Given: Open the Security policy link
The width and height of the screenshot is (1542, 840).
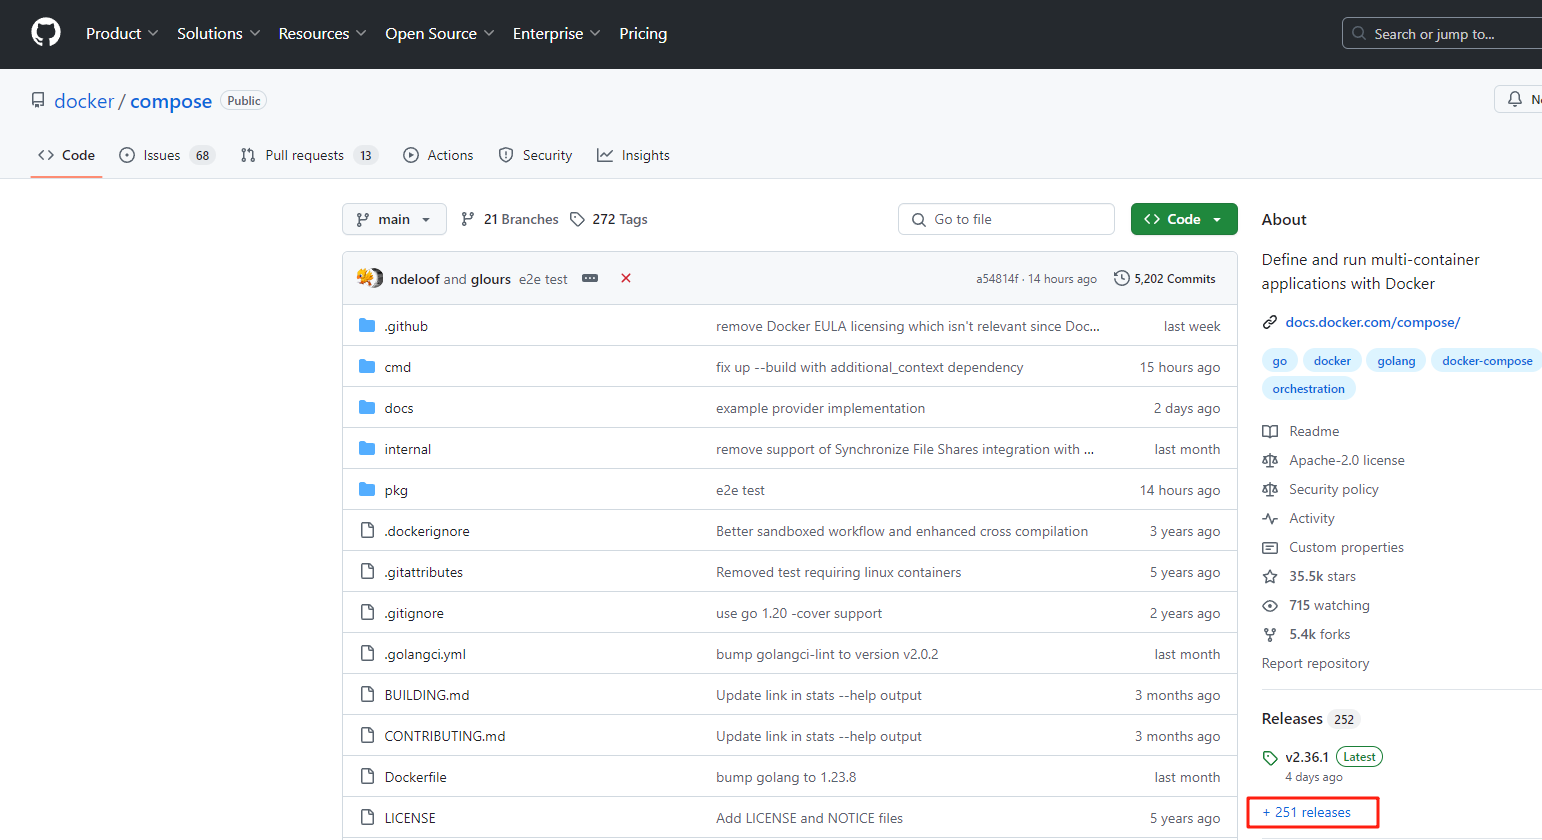Looking at the screenshot, I should point(1334,489).
